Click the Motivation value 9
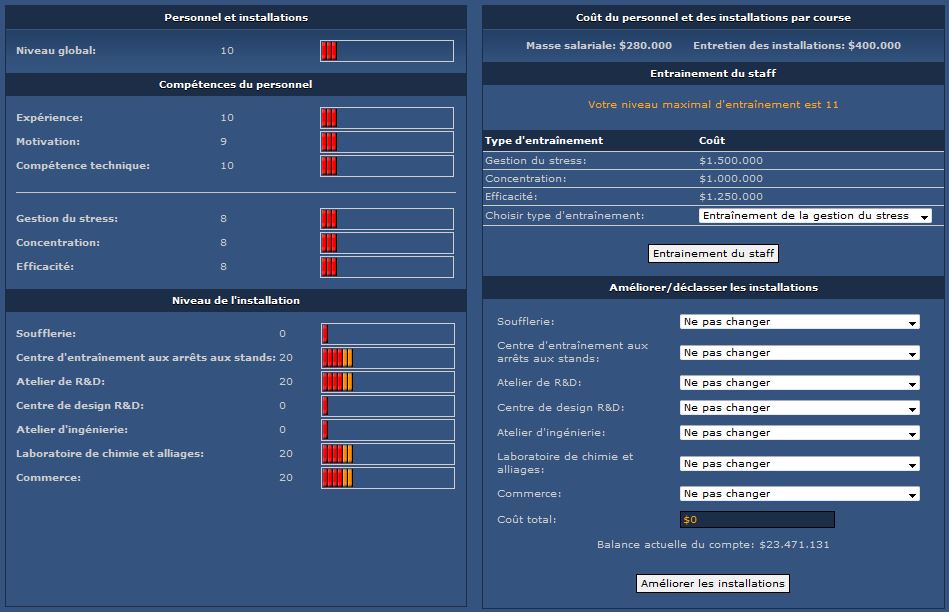Viewport: 949px width, 612px height. pos(224,142)
